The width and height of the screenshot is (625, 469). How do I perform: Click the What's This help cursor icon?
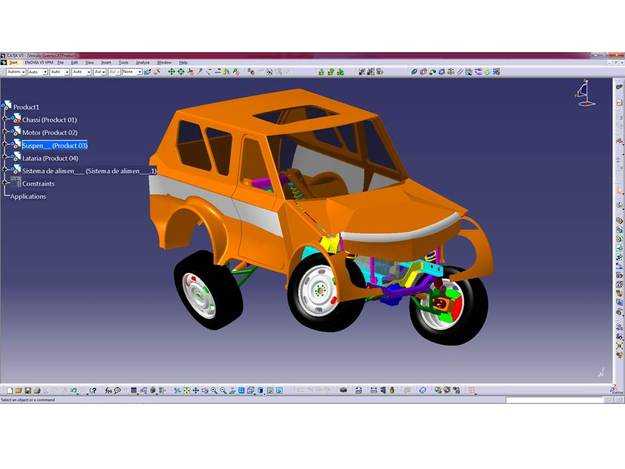pyautogui.click(x=93, y=391)
